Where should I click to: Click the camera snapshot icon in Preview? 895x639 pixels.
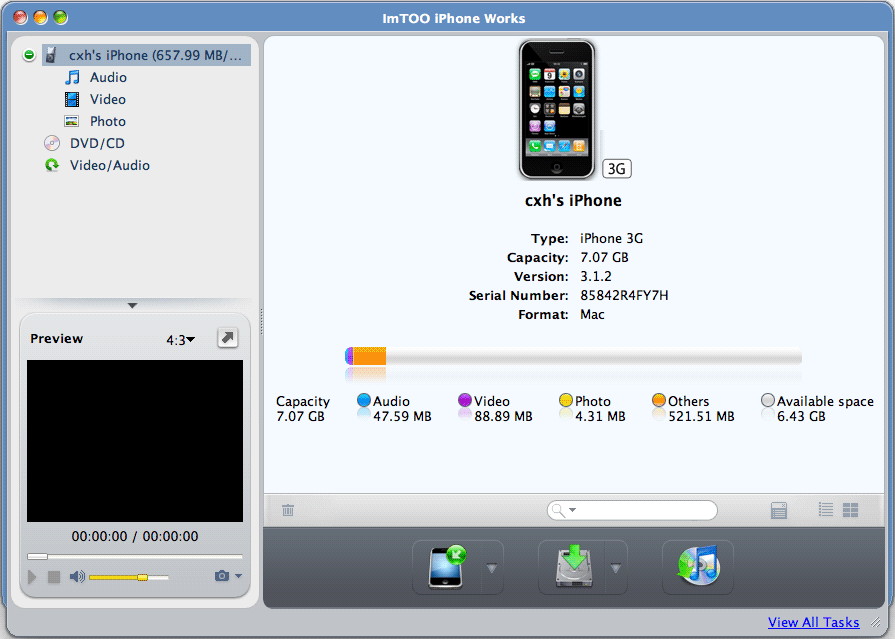point(221,576)
